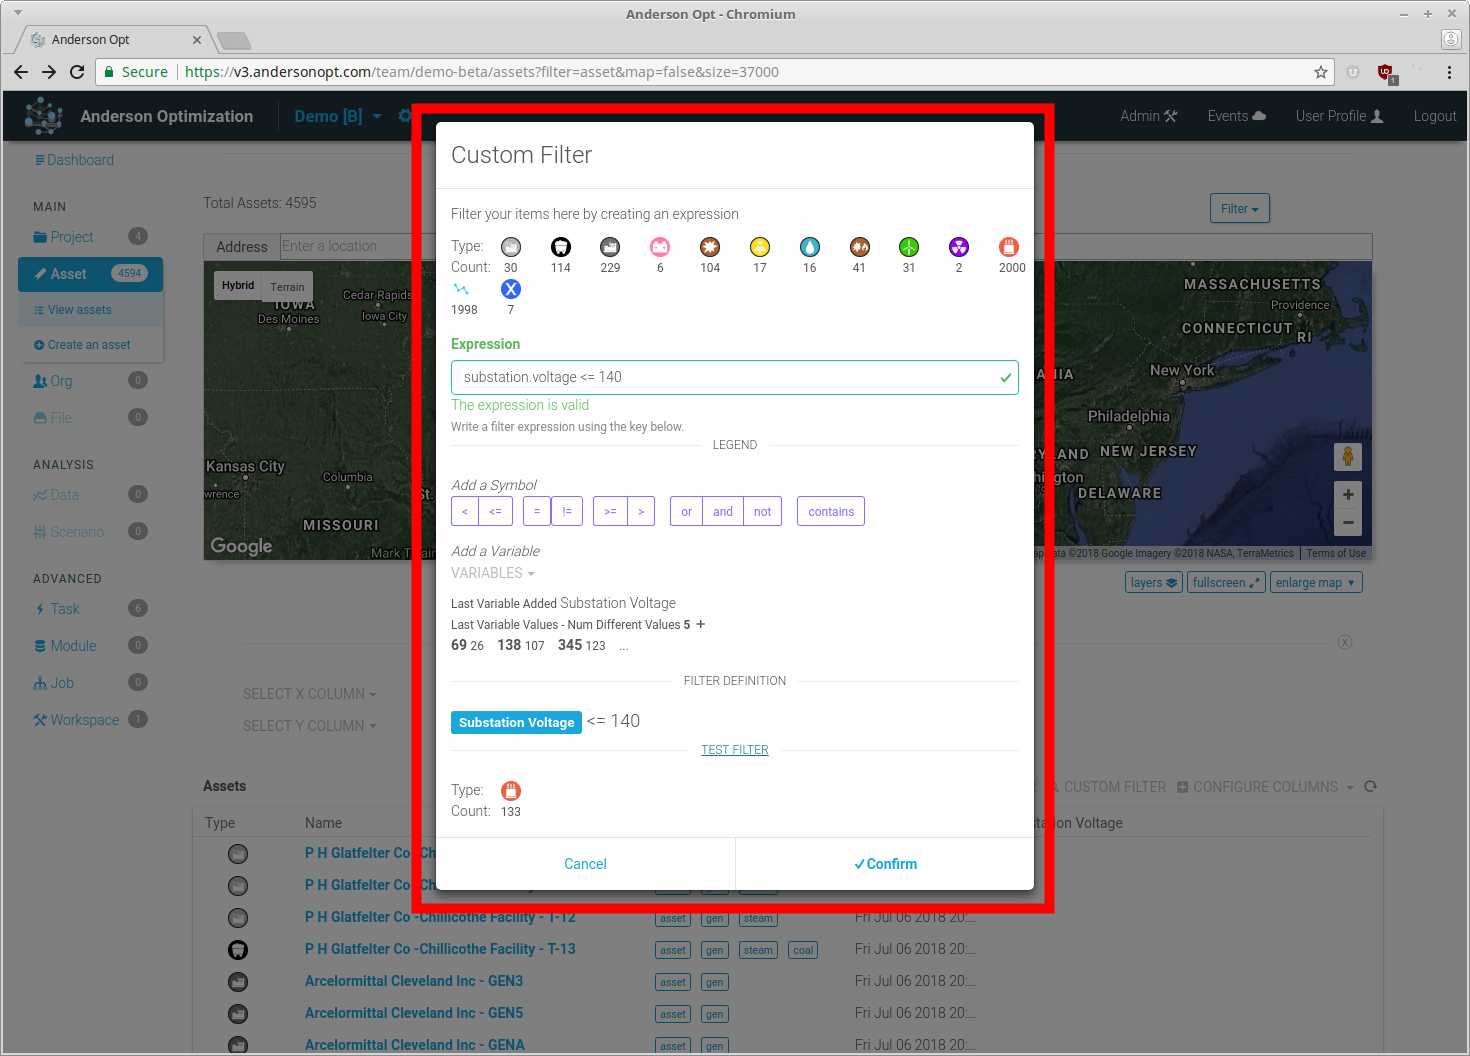The width and height of the screenshot is (1470, 1056).
Task: Open User Profile in the top navigation
Action: coord(1339,116)
